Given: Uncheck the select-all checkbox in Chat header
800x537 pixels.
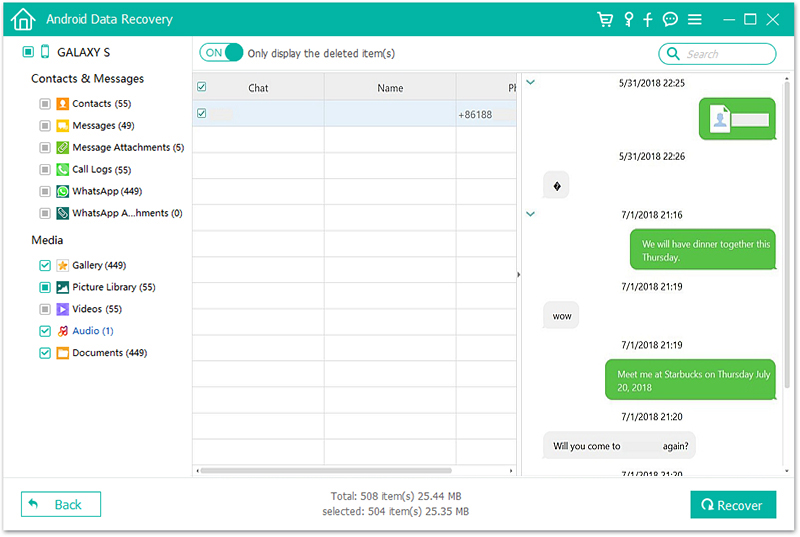Looking at the screenshot, I should pyautogui.click(x=202, y=87).
